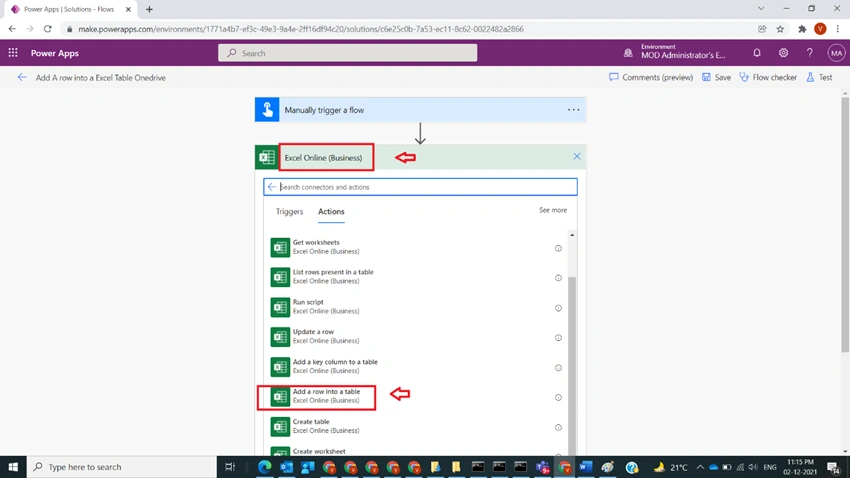Close the Excel Online (Business) action panel

(577, 157)
